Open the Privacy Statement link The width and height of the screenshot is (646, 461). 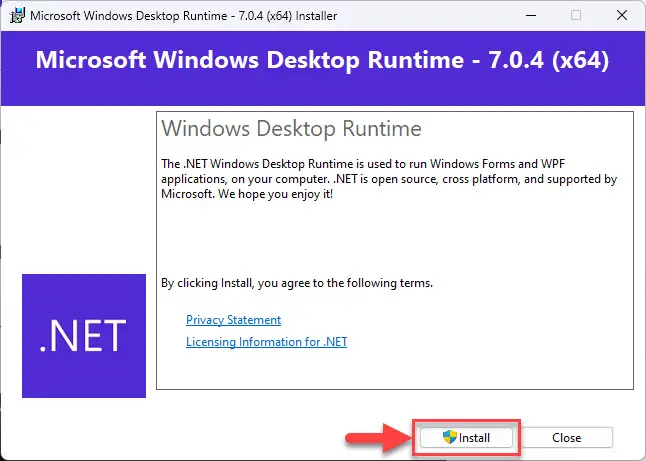[x=234, y=320]
